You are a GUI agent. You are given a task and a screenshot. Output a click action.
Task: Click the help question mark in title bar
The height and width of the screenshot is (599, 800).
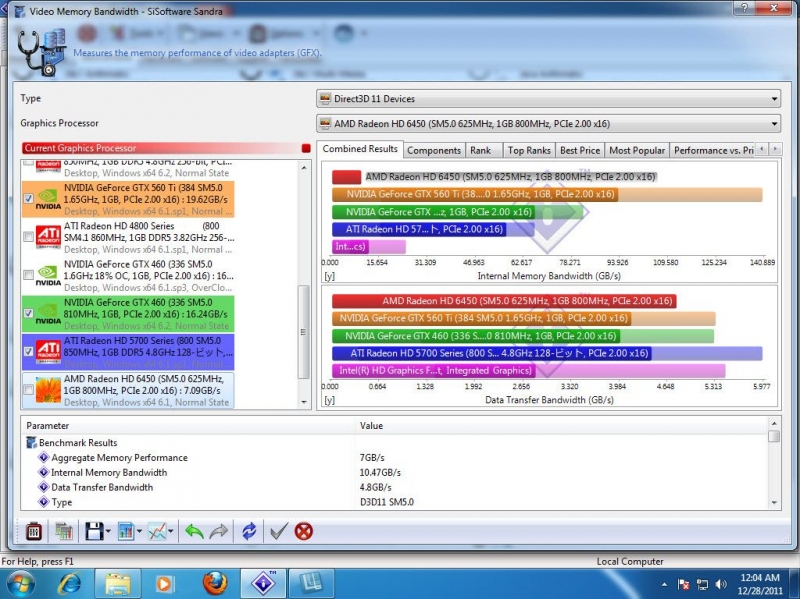click(746, 8)
